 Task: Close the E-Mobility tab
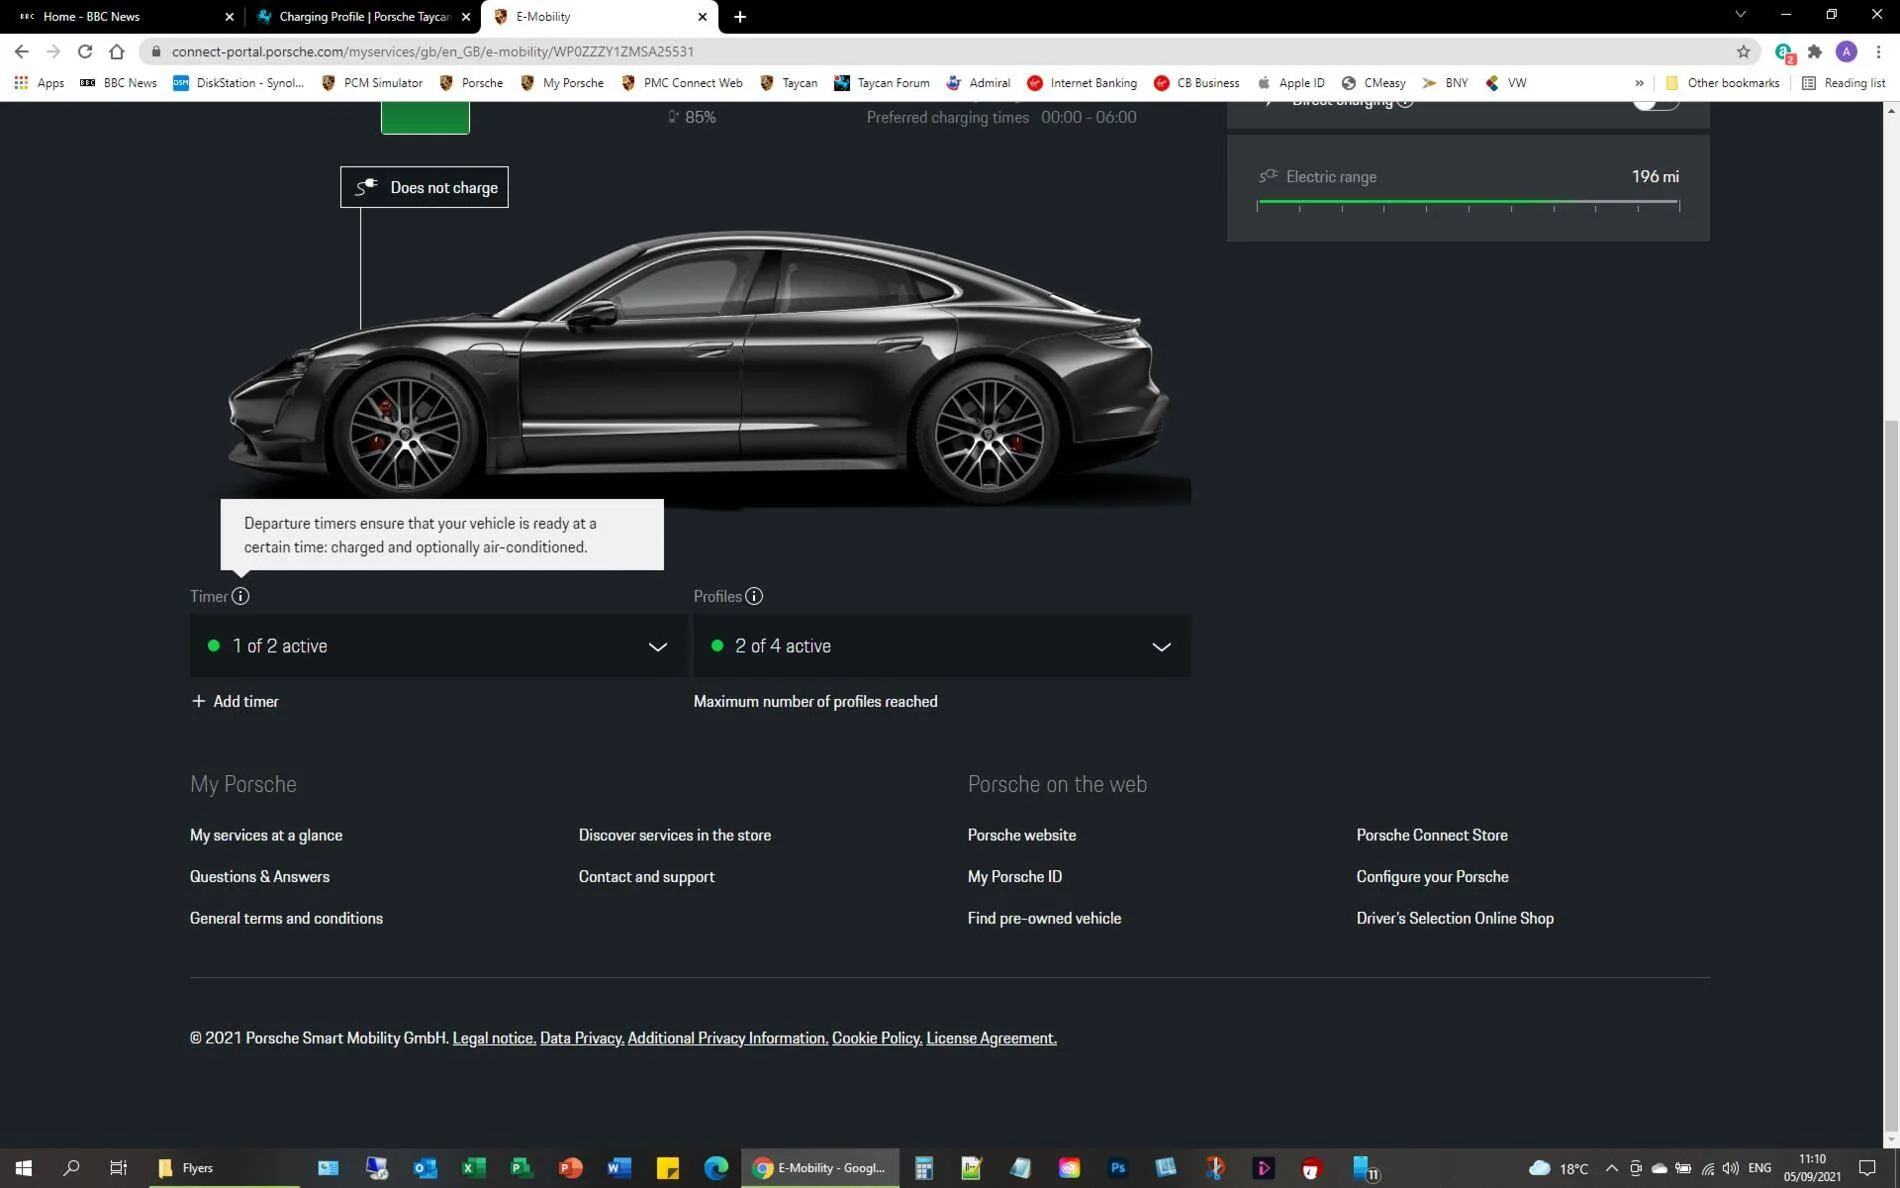[x=702, y=16]
